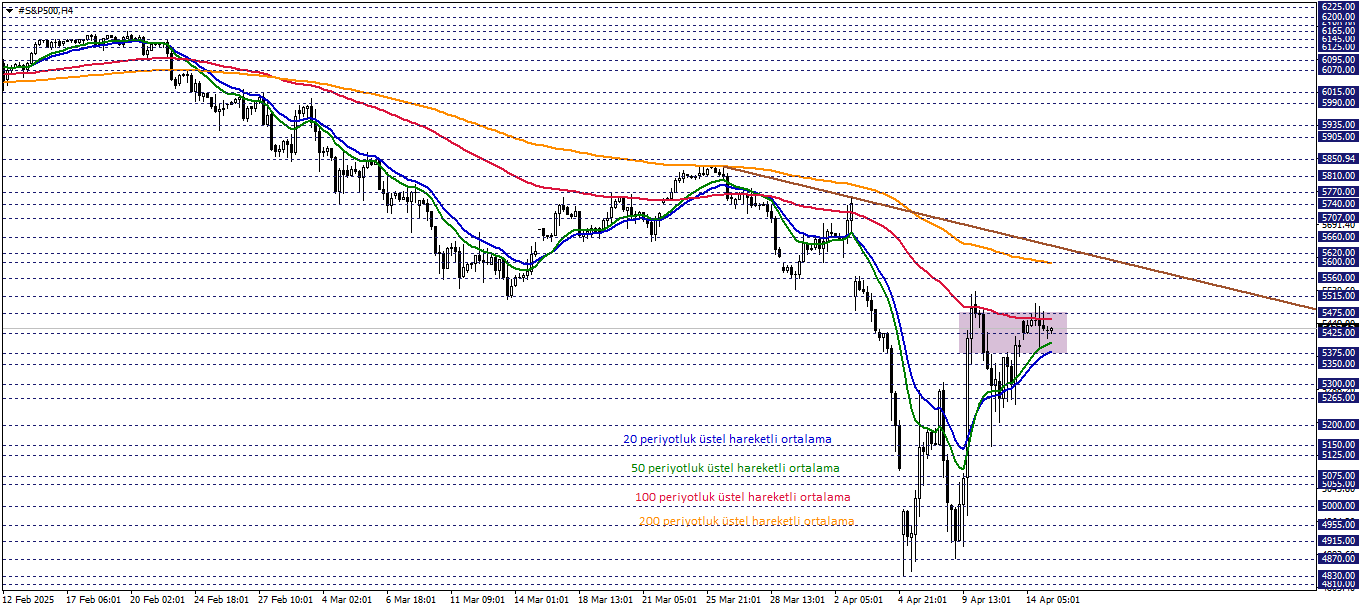Click the 27 Feb 10:01 time label
The image size is (1362, 611).
click(x=286, y=600)
